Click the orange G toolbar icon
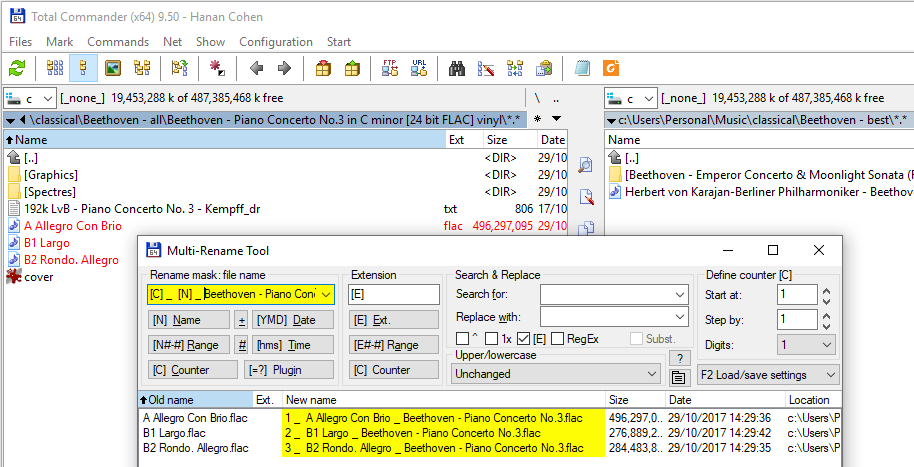The image size is (914, 467). point(611,68)
